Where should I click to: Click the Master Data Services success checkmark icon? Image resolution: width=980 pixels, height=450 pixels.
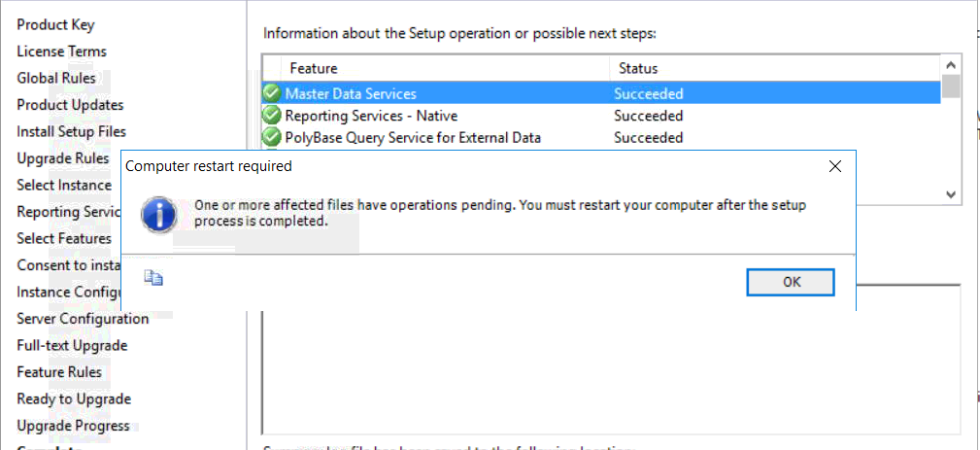(271, 93)
